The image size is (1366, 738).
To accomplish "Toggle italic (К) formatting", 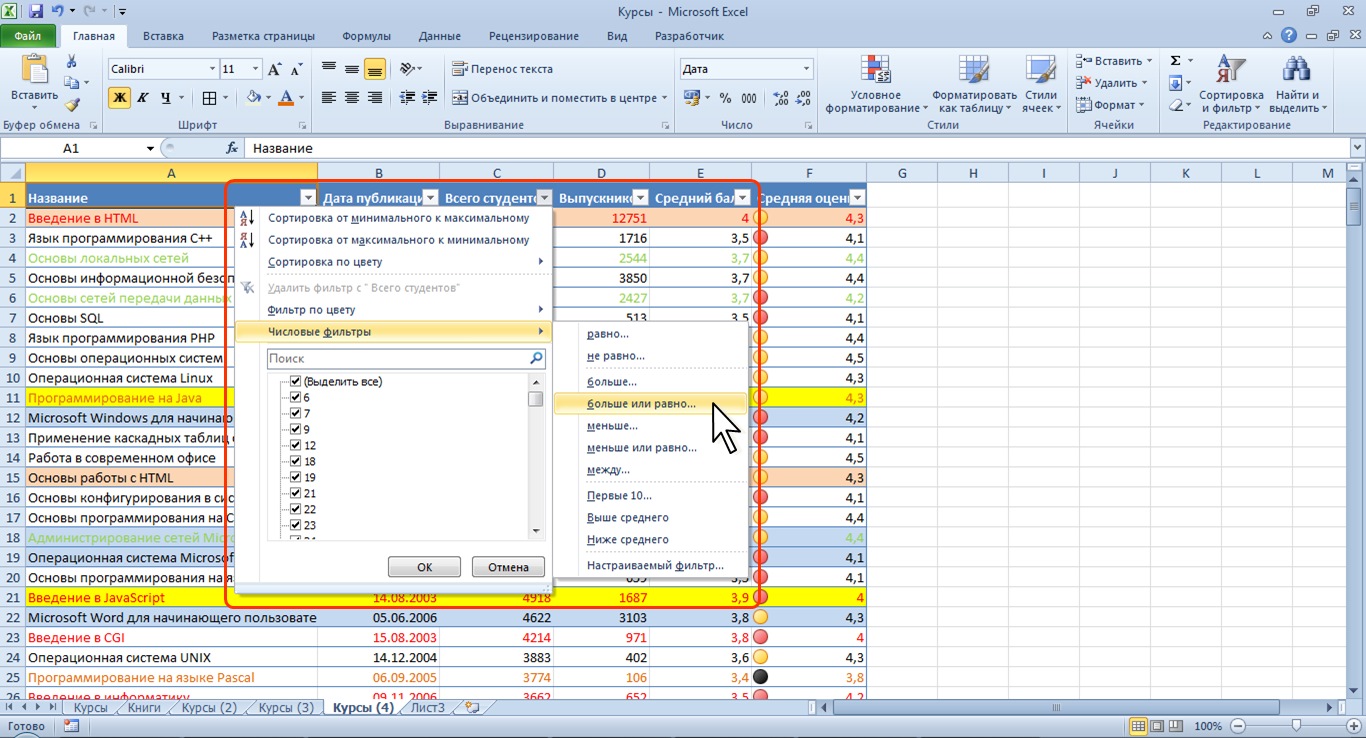I will click(142, 98).
